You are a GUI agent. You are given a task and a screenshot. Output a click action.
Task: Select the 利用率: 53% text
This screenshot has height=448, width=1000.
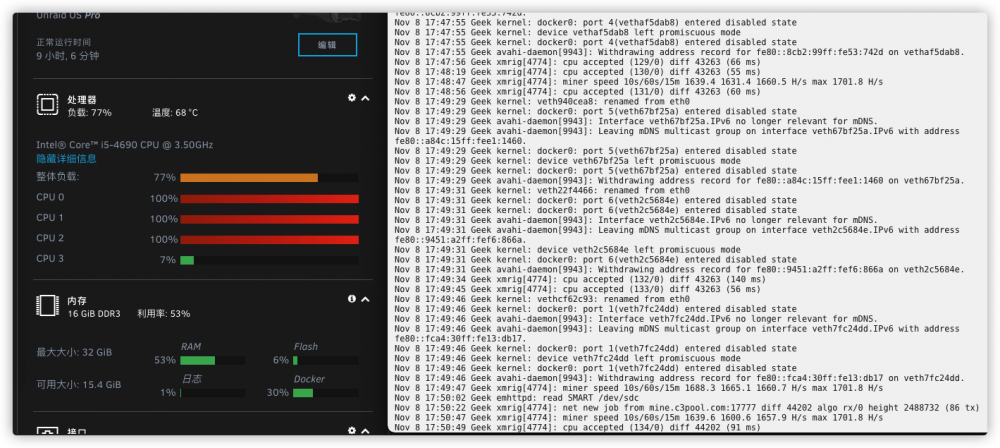click(163, 313)
